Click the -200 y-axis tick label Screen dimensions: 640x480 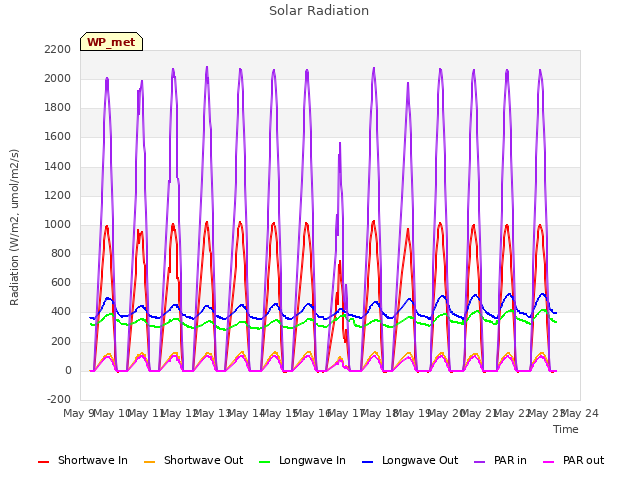pos(59,399)
